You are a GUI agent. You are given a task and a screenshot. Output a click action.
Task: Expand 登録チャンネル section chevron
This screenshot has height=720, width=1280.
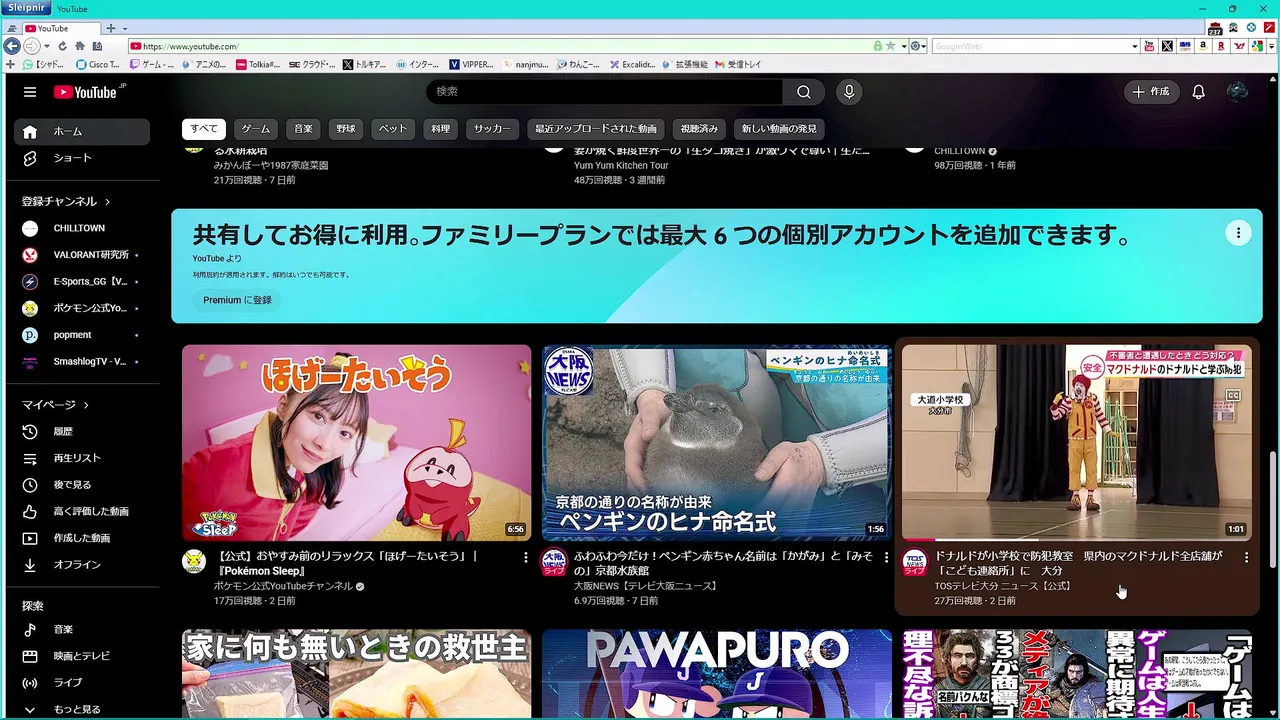coord(107,202)
